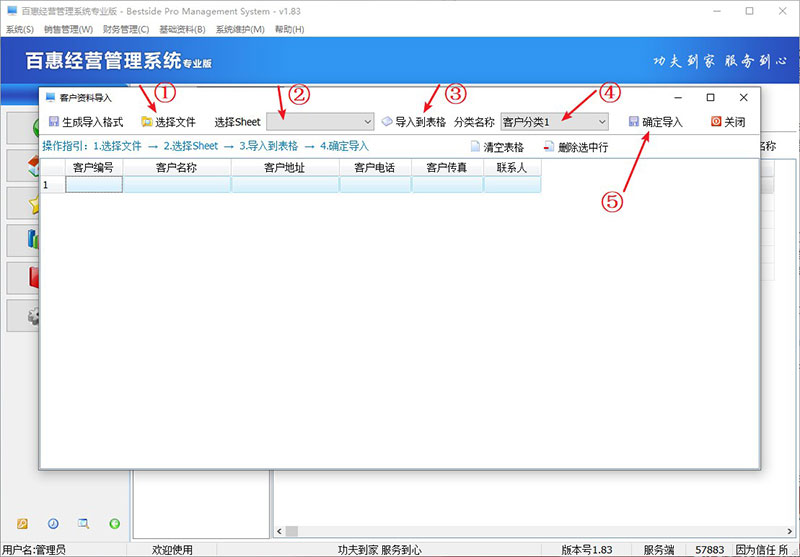800x557 pixels.
Task: Click the main window app title-bar icon
Action: (x=11, y=11)
